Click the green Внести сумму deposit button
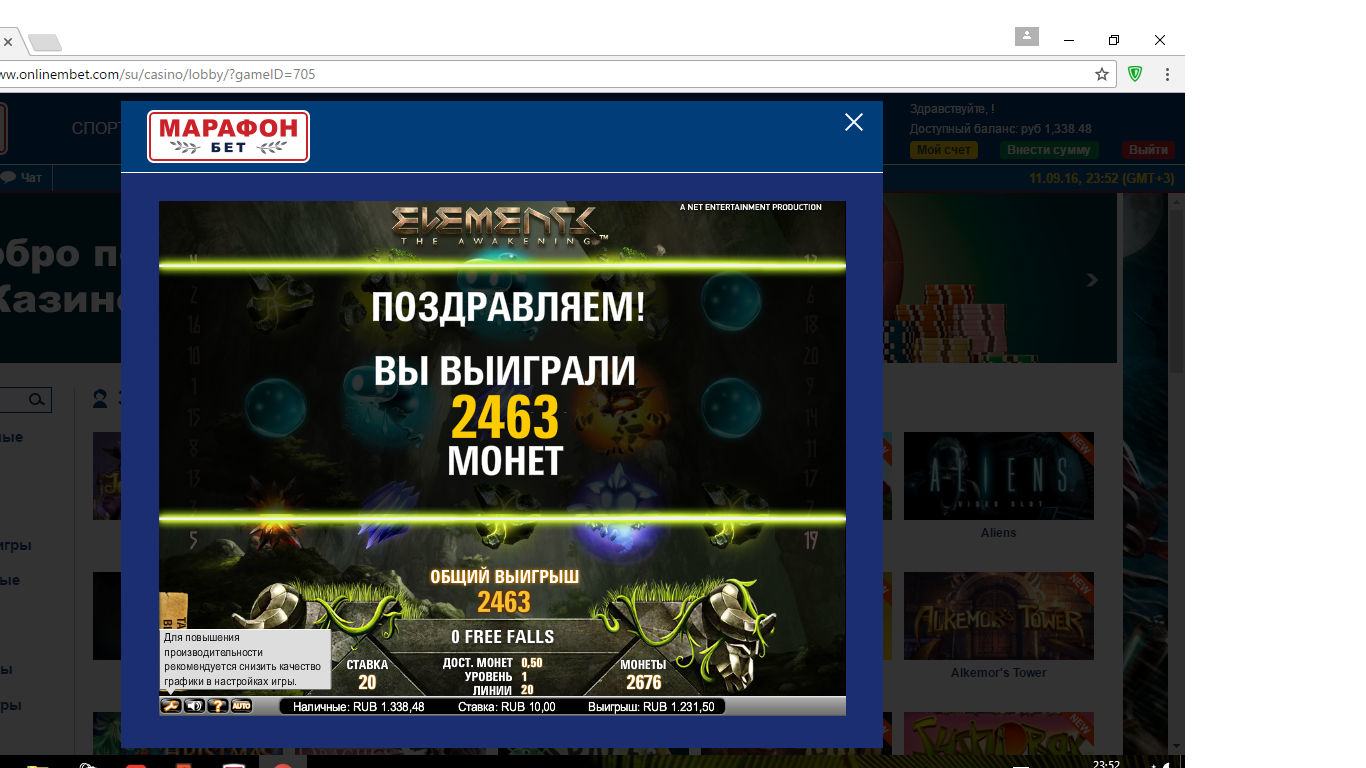The height and width of the screenshot is (768, 1366). point(1048,149)
